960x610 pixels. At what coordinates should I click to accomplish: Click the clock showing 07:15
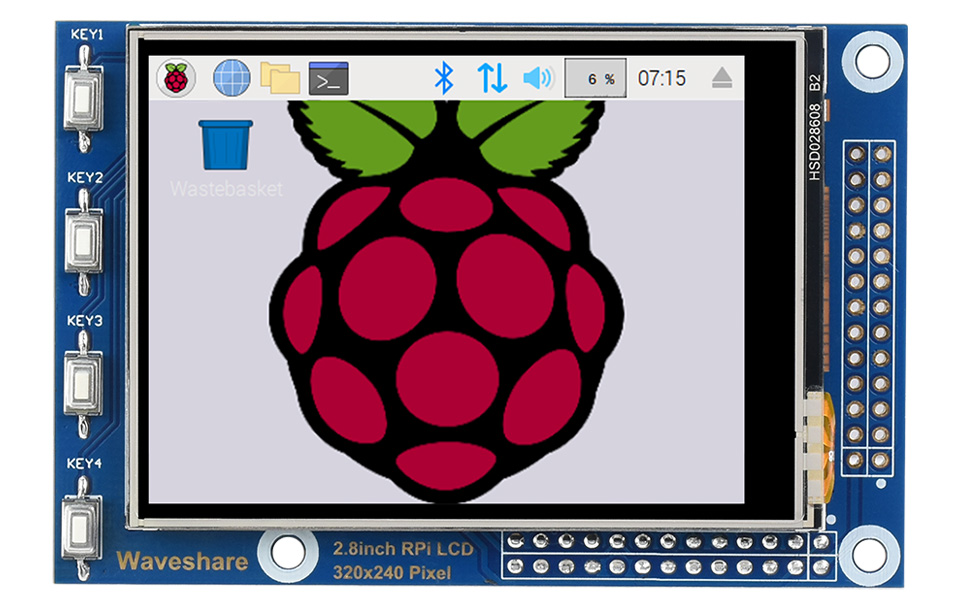(x=662, y=78)
